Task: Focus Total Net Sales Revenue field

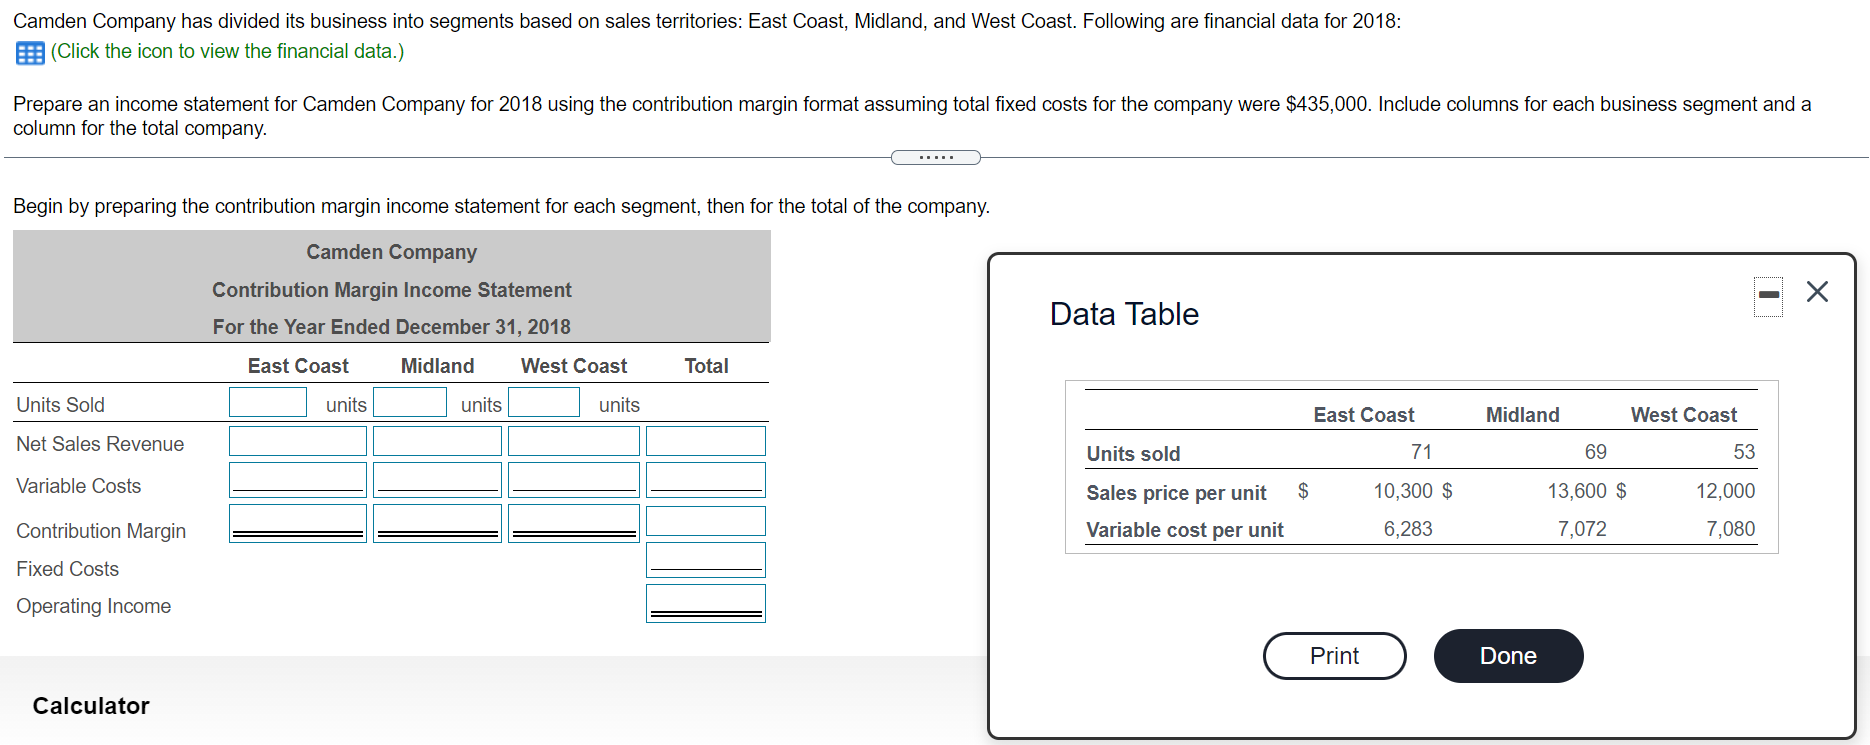Action: (706, 441)
